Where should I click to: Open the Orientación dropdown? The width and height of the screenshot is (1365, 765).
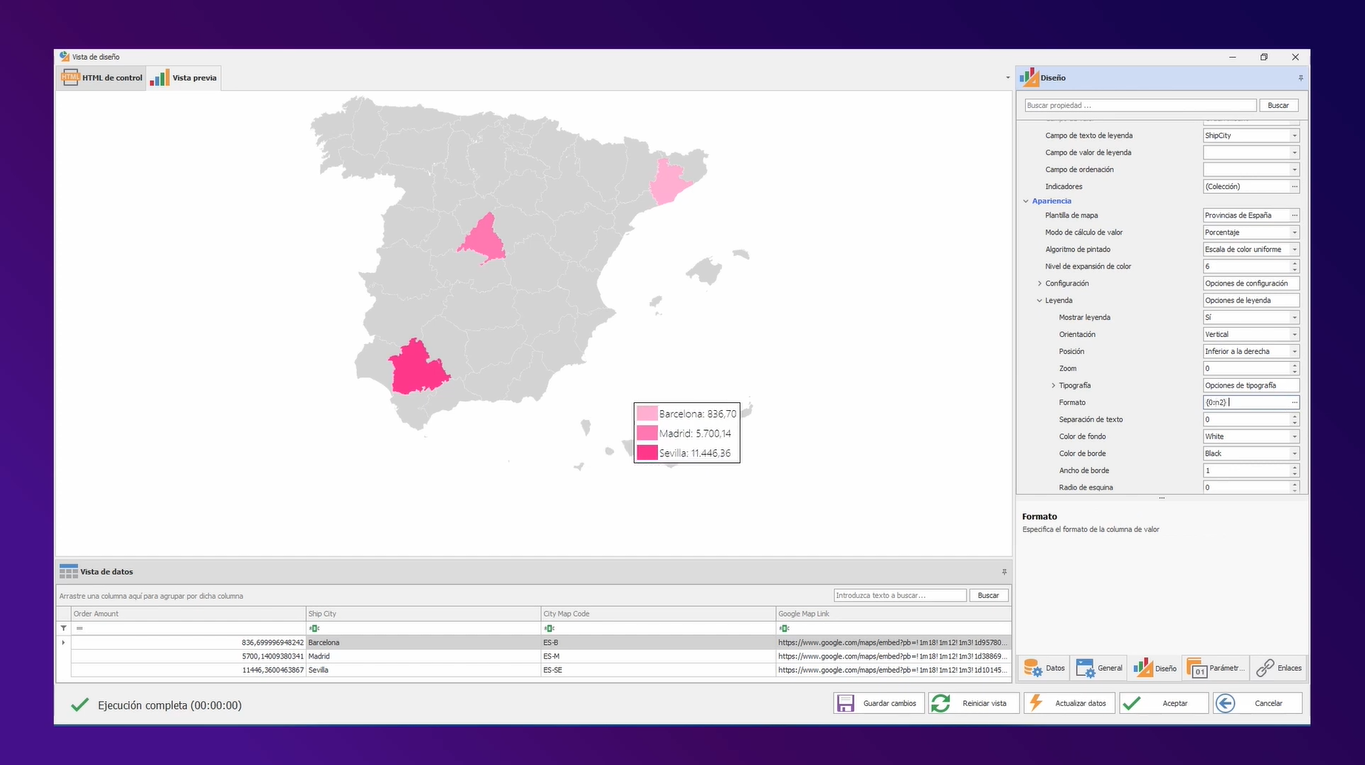[1292, 334]
